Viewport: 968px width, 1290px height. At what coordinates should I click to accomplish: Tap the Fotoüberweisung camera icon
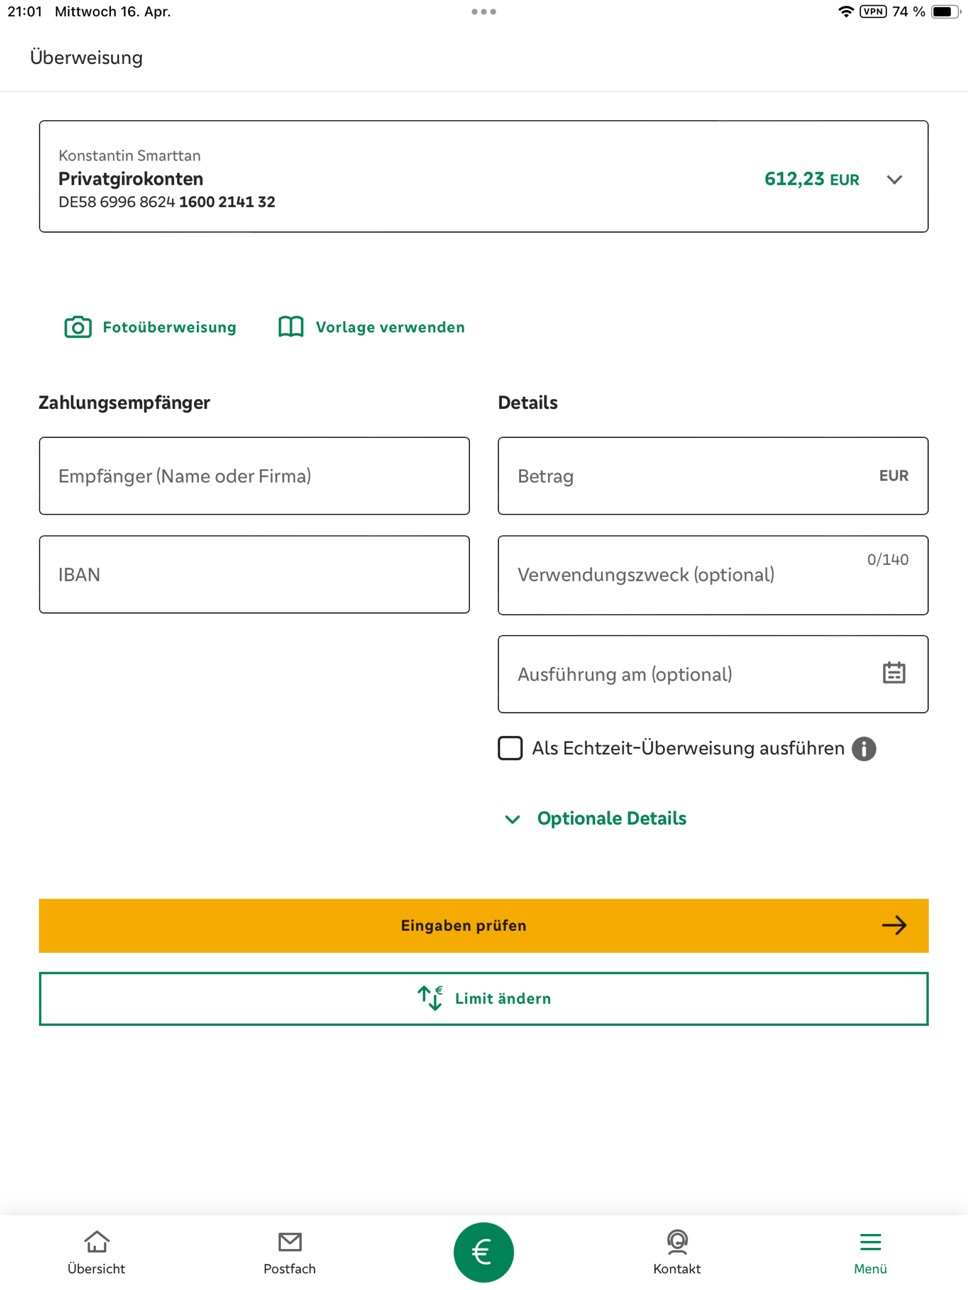click(78, 327)
